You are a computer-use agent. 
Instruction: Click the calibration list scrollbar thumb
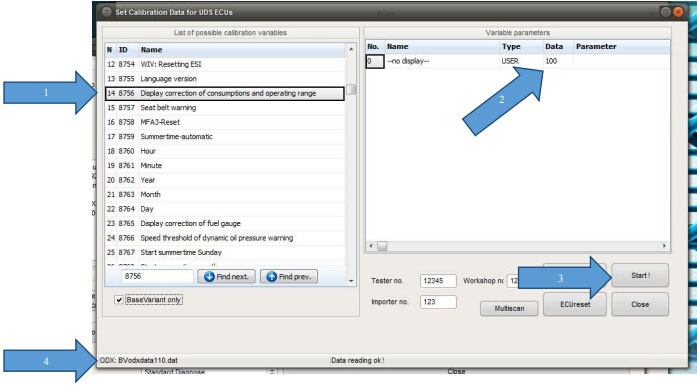pos(351,90)
